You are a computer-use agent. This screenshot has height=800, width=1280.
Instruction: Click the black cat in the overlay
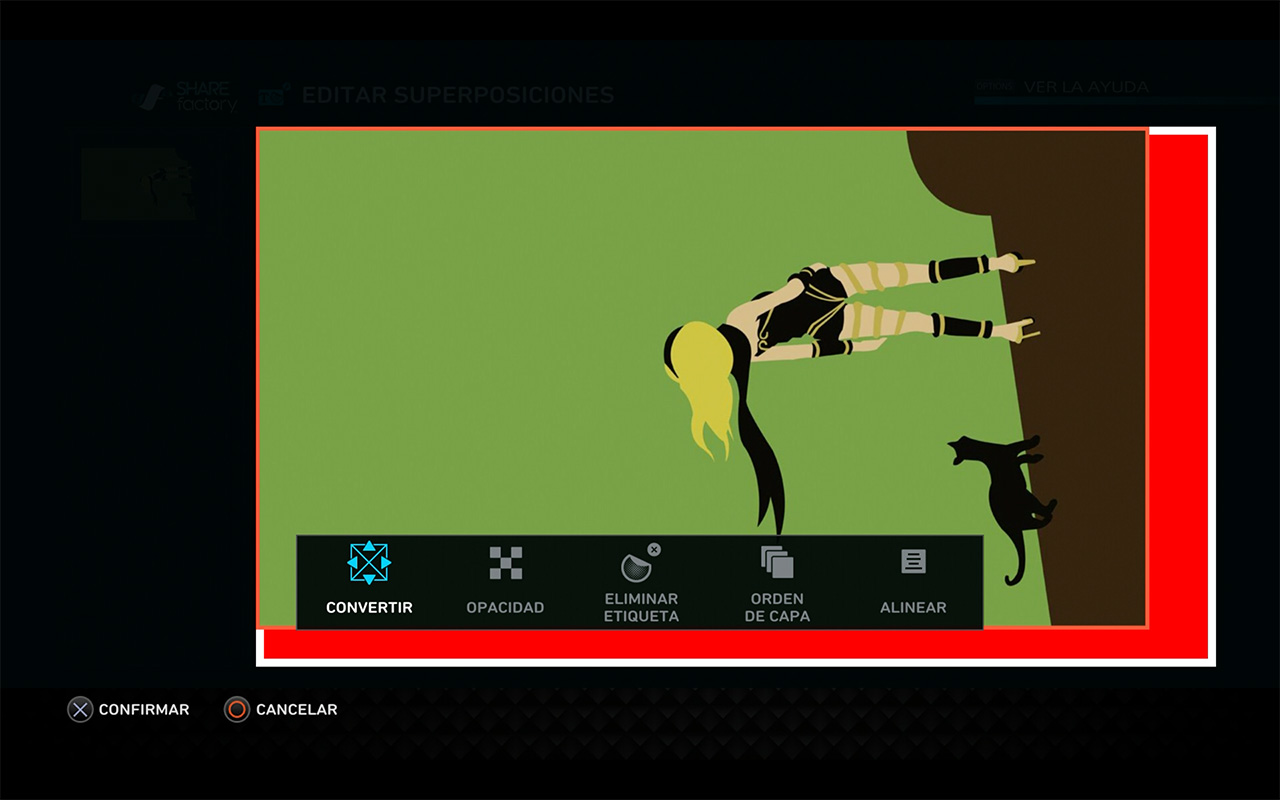pos(1004,508)
